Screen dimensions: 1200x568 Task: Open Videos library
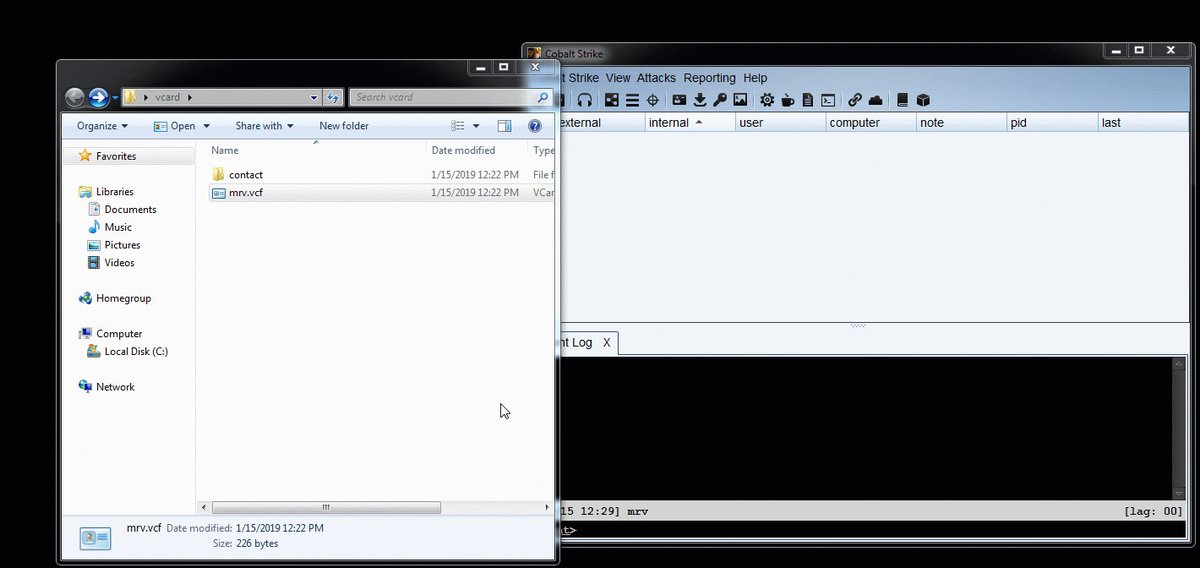(119, 263)
